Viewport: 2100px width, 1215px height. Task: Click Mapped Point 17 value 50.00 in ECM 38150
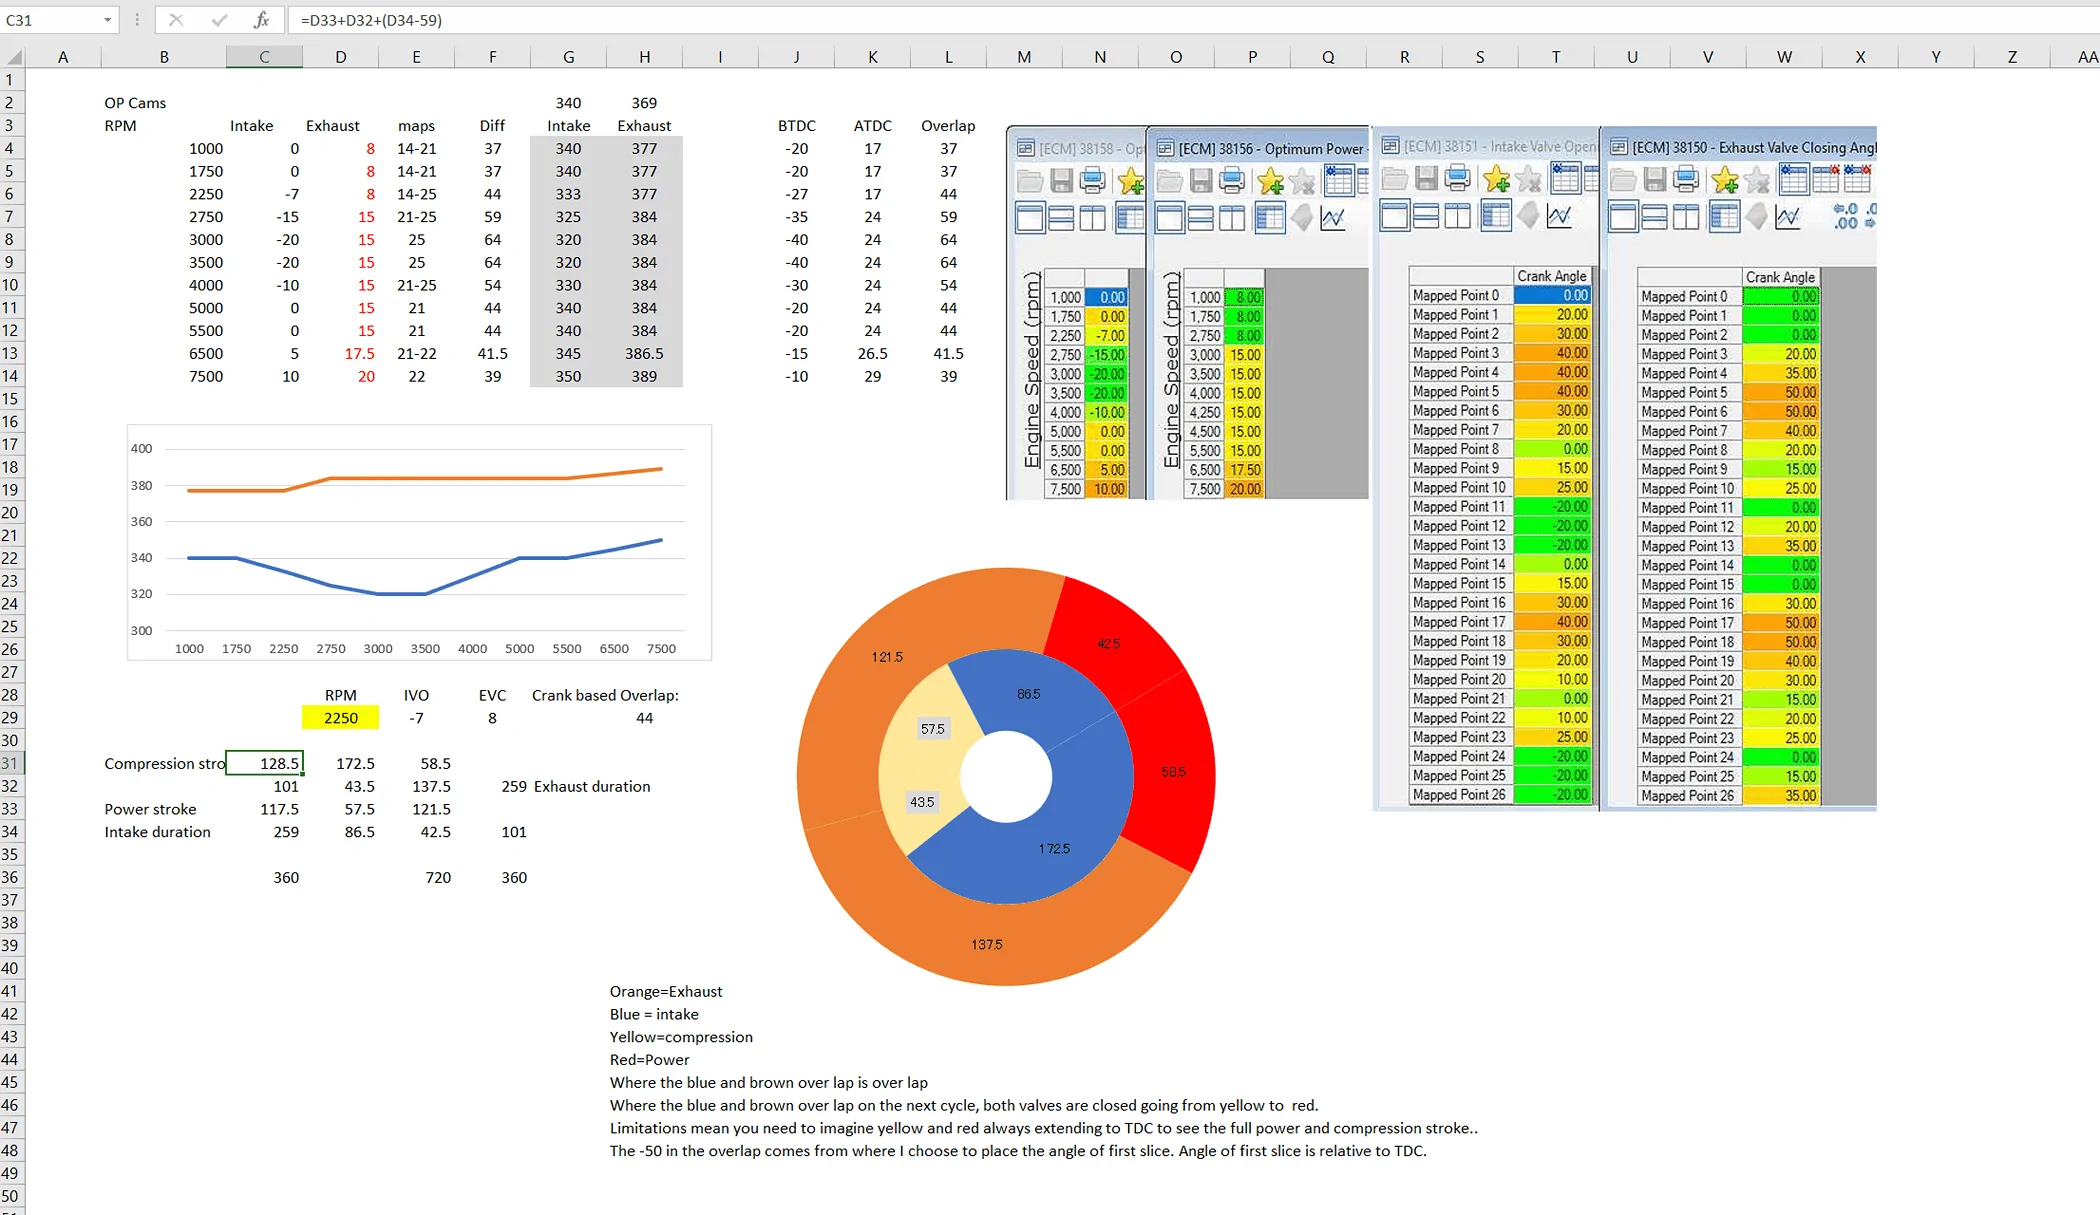1780,623
